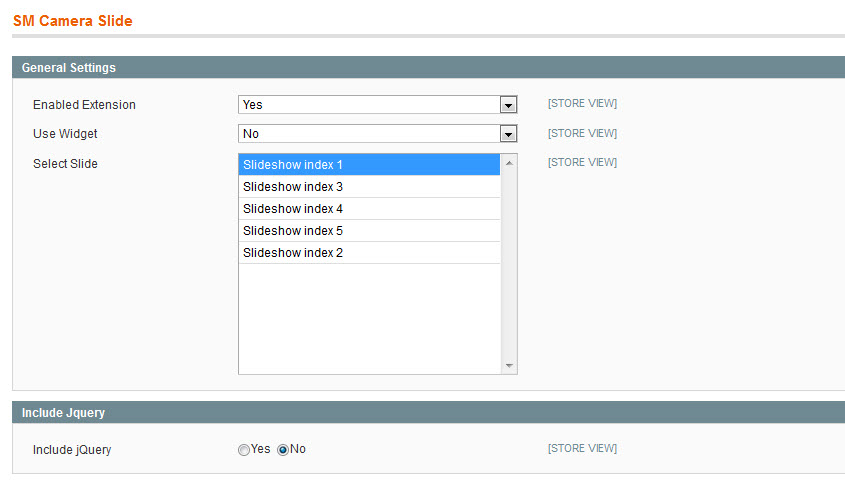
Task: Choose Yes for Include jQuery
Action: [x=244, y=450]
